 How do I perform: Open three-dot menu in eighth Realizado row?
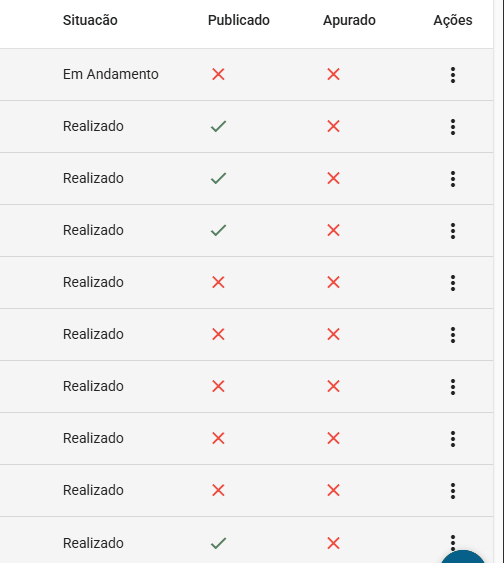pos(453,491)
